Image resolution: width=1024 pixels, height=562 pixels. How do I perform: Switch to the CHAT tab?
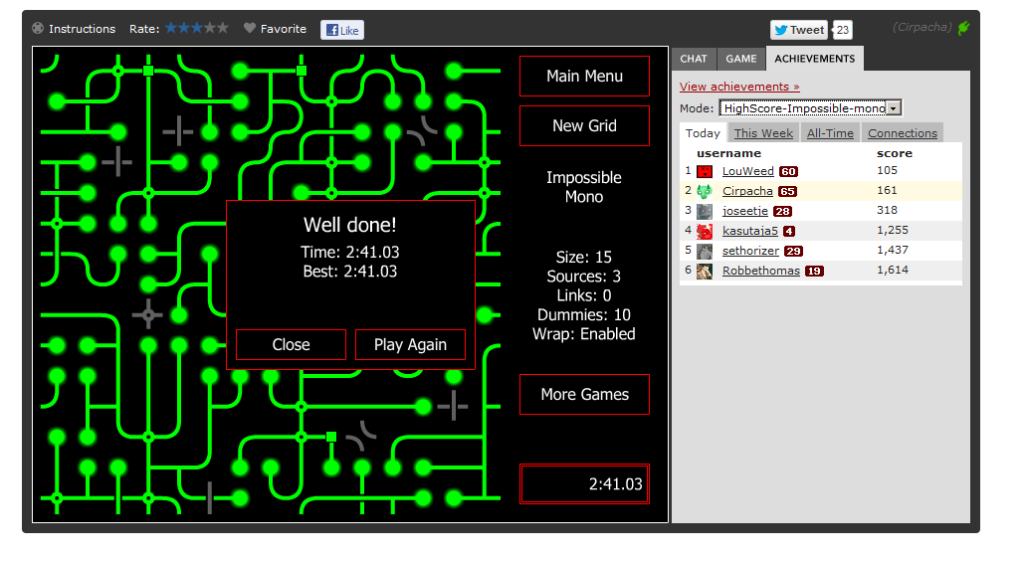[x=694, y=59]
